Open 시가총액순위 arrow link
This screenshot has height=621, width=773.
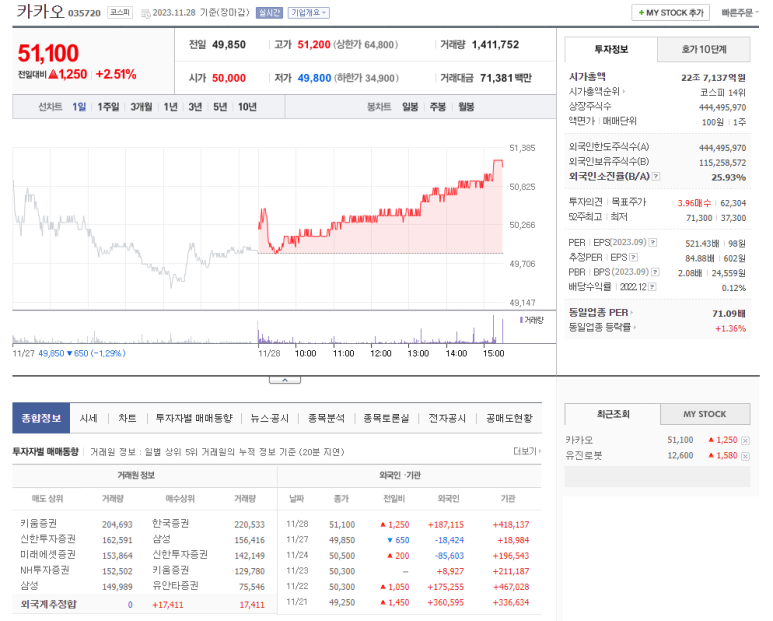pyautogui.click(x=597, y=92)
